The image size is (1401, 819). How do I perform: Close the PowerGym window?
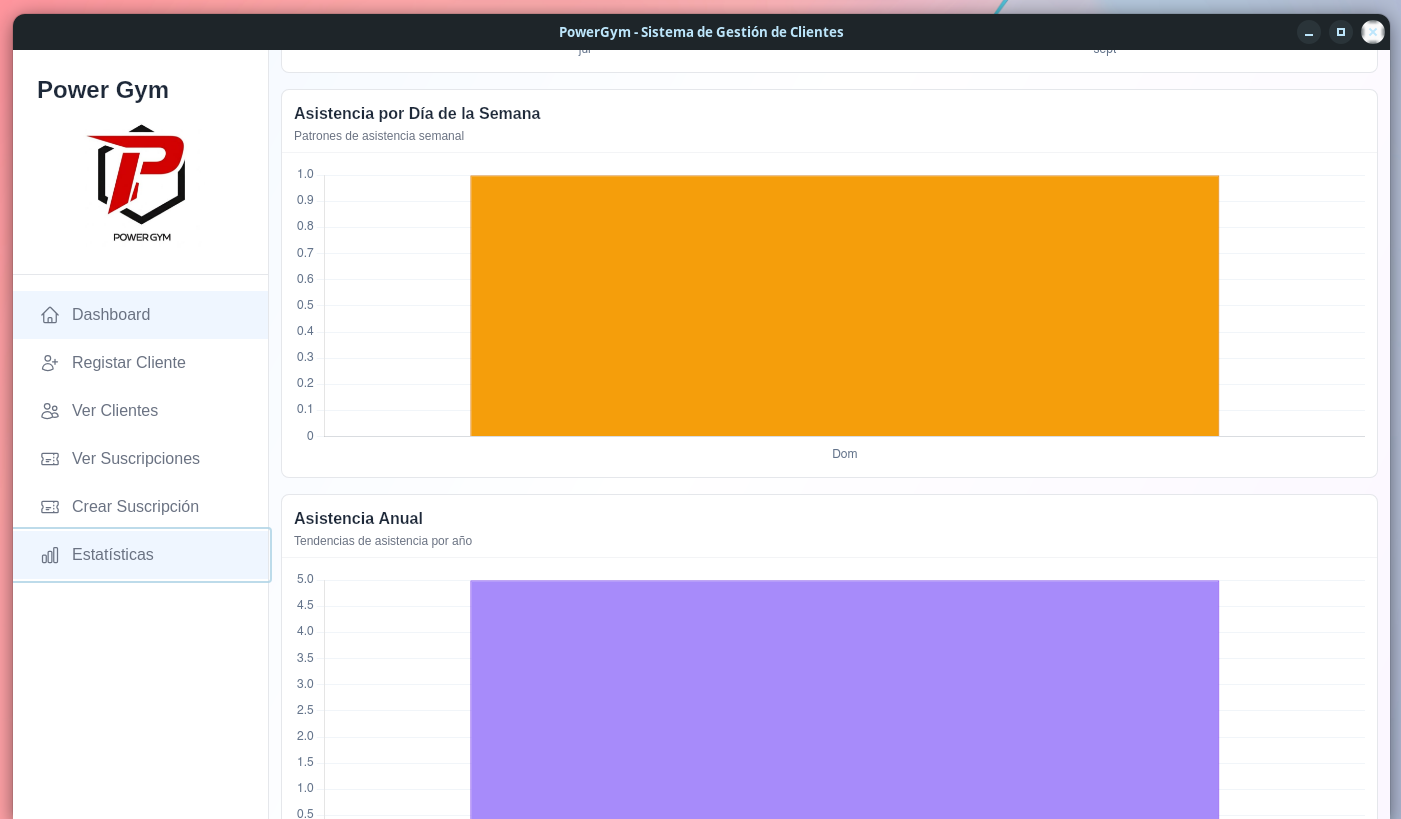[1373, 32]
